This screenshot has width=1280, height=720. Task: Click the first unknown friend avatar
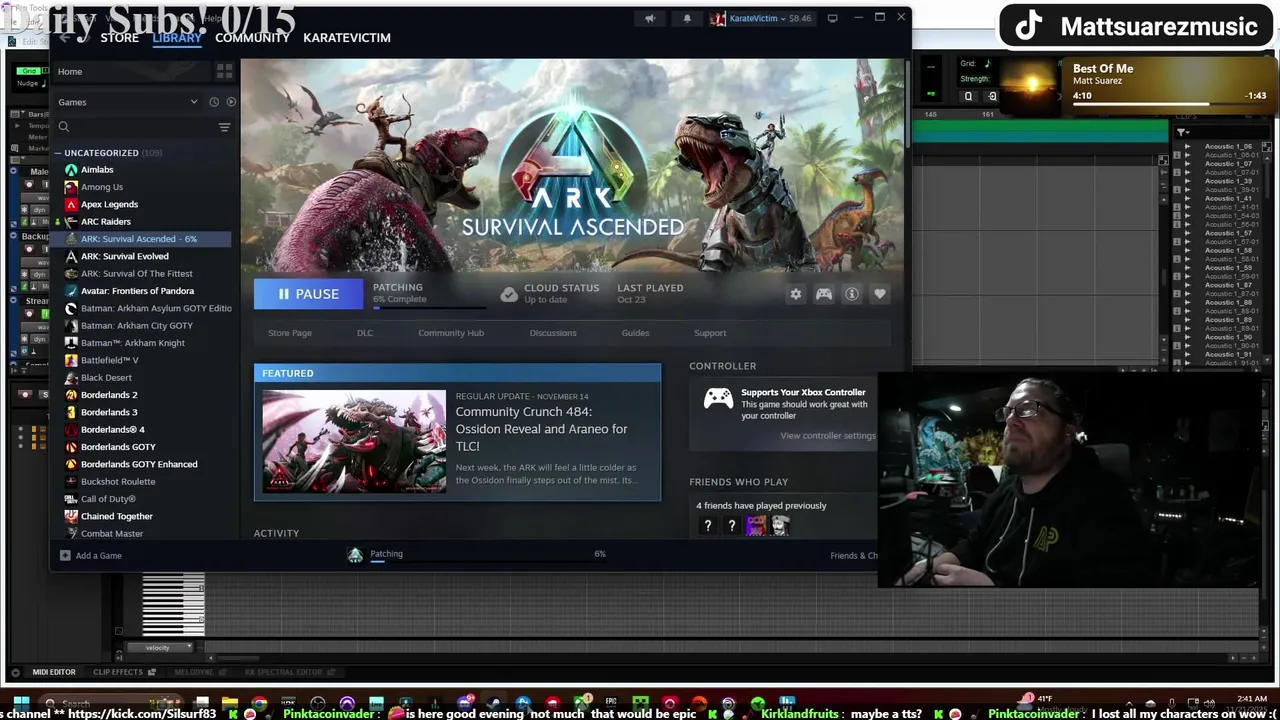(x=708, y=525)
